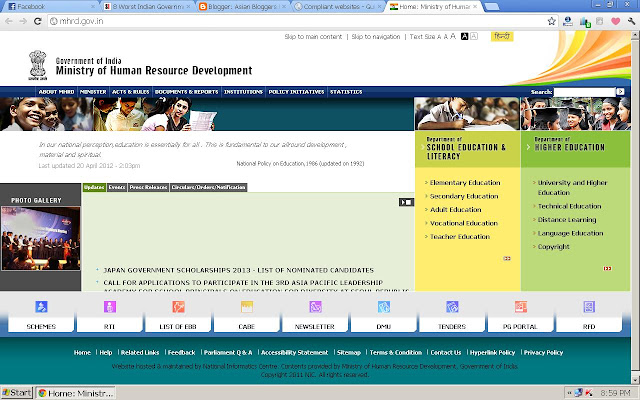Open Secondary Education link
This screenshot has height=400, width=640.
pyautogui.click(x=464, y=196)
